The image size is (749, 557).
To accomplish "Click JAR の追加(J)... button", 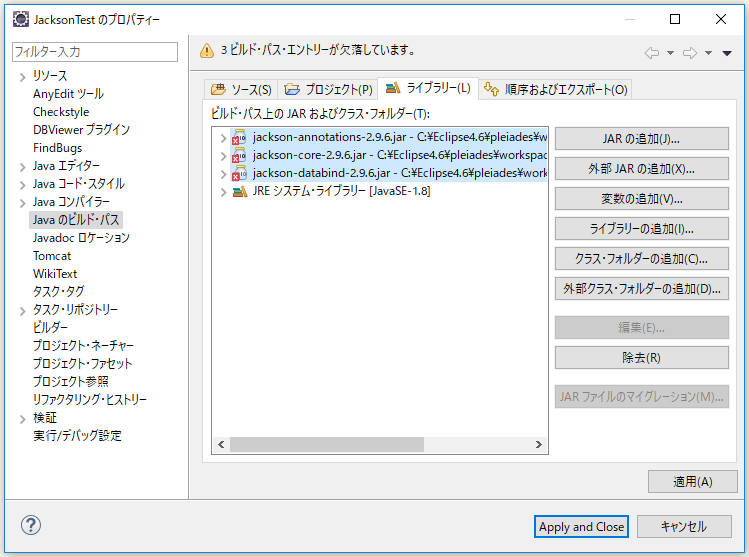I will [x=642, y=139].
